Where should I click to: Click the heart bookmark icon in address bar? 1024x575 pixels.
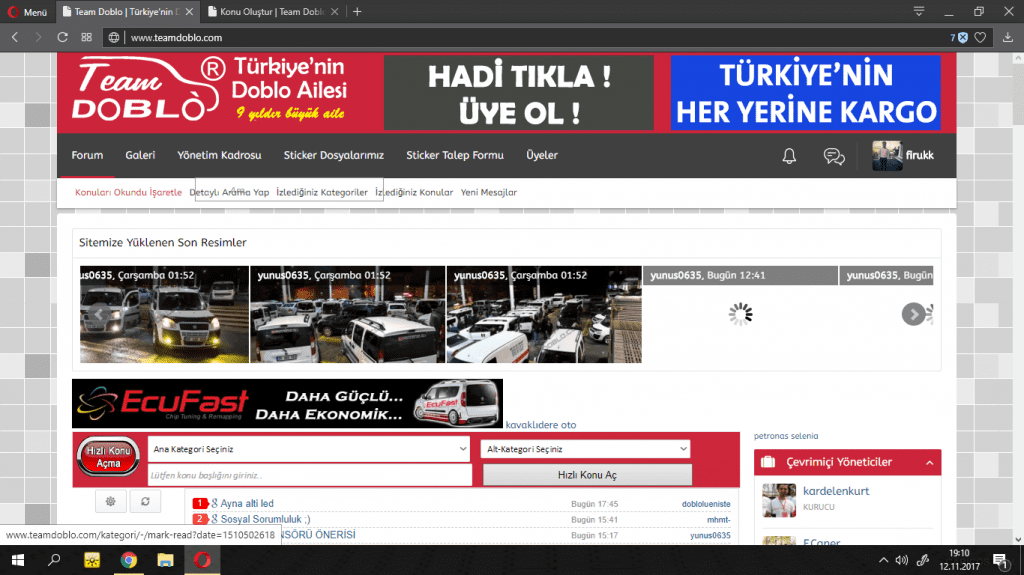[x=981, y=37]
